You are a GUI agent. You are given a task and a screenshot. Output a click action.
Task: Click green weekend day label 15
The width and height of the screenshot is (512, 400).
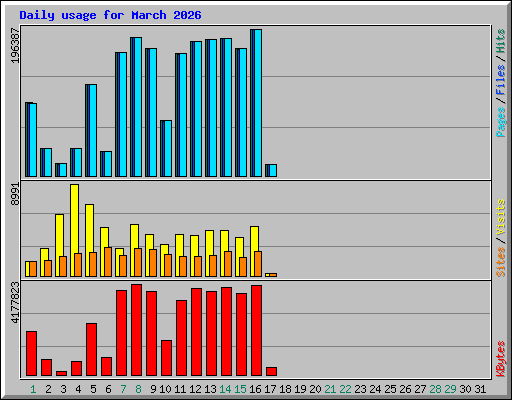pos(240,389)
